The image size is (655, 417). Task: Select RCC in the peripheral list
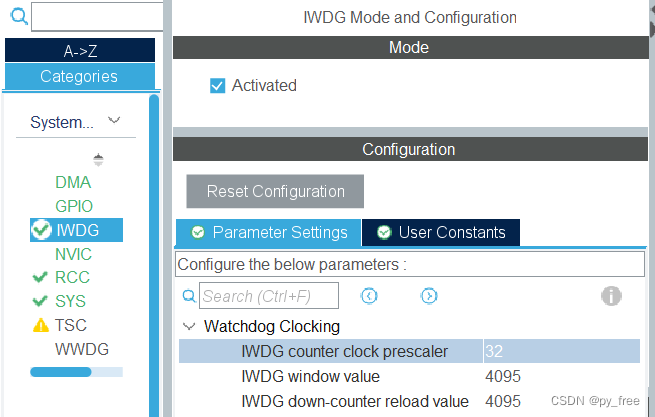click(72, 277)
